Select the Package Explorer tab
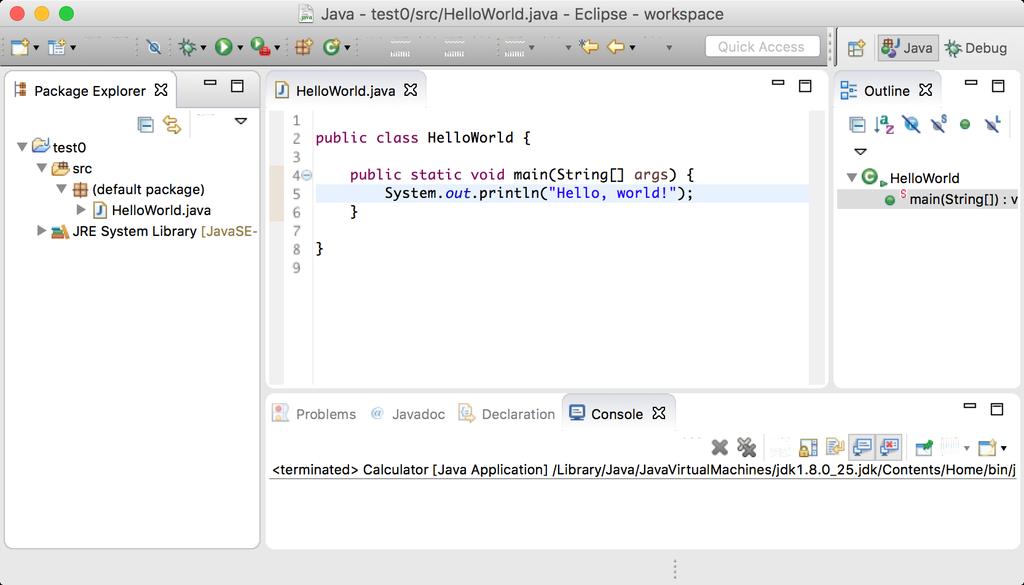 (x=89, y=91)
